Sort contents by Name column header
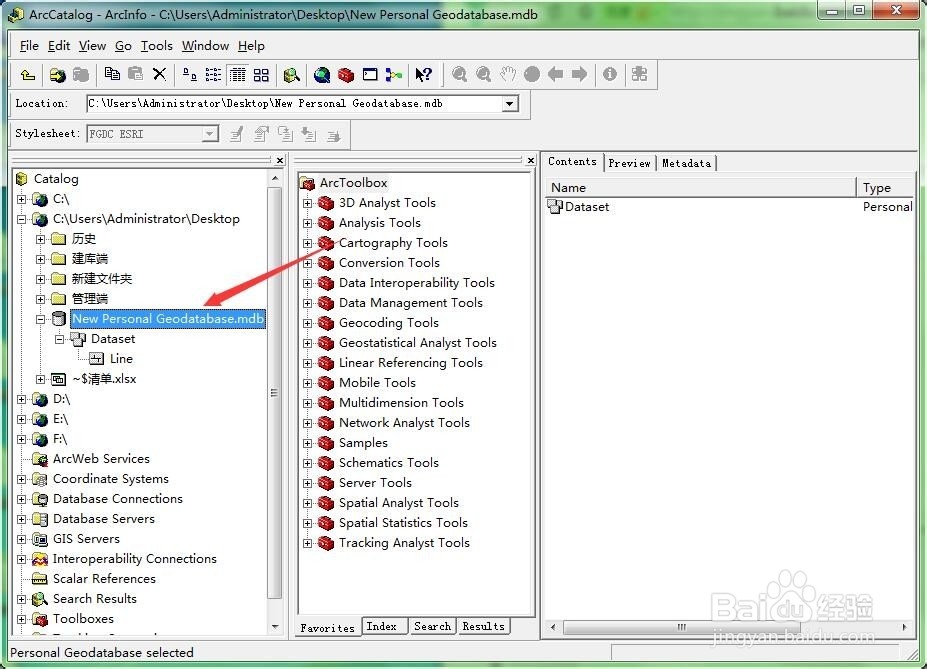The height and width of the screenshot is (669, 927). point(701,187)
